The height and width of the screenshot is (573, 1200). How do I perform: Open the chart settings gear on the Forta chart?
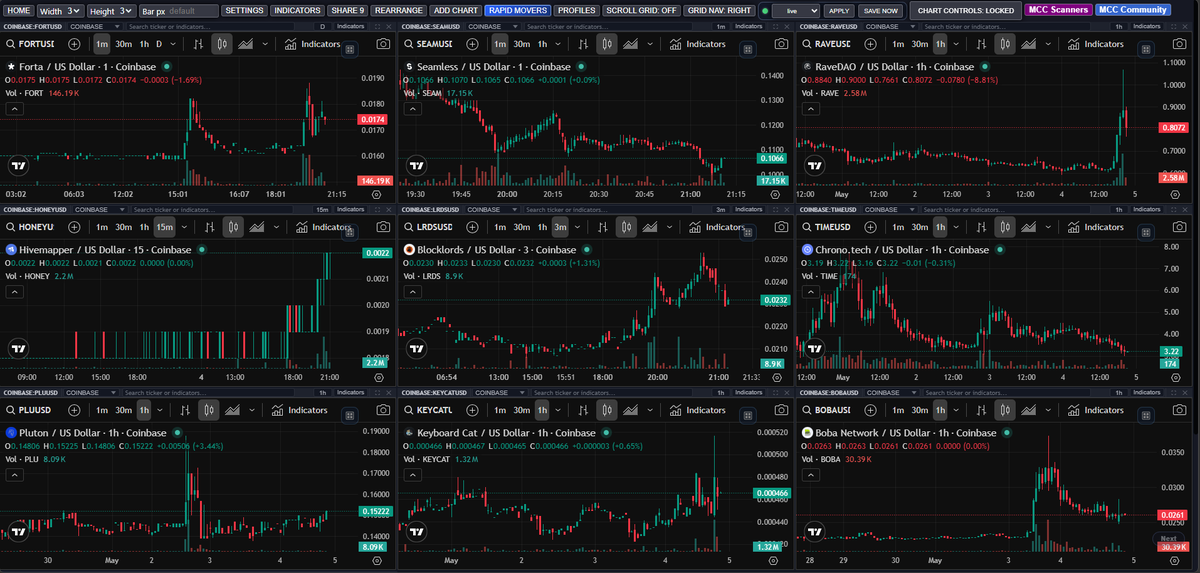click(376, 196)
